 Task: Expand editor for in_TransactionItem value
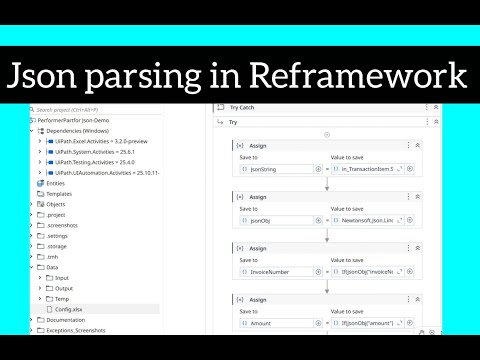tap(400, 169)
